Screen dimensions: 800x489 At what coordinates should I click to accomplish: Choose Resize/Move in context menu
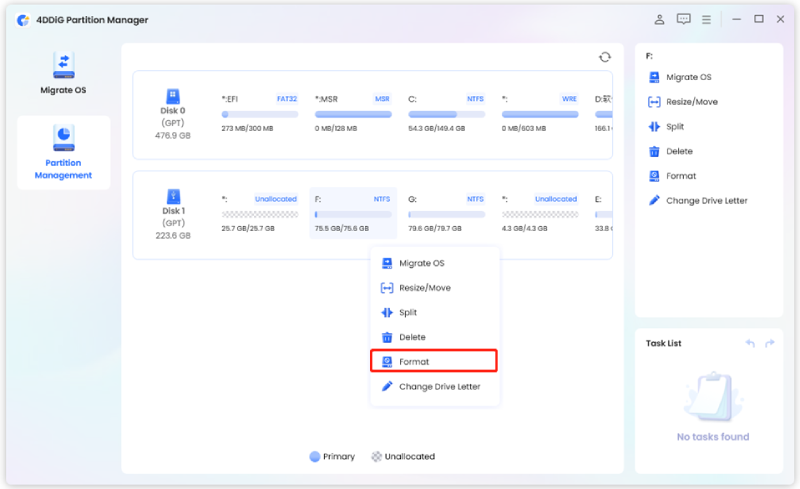coord(434,288)
